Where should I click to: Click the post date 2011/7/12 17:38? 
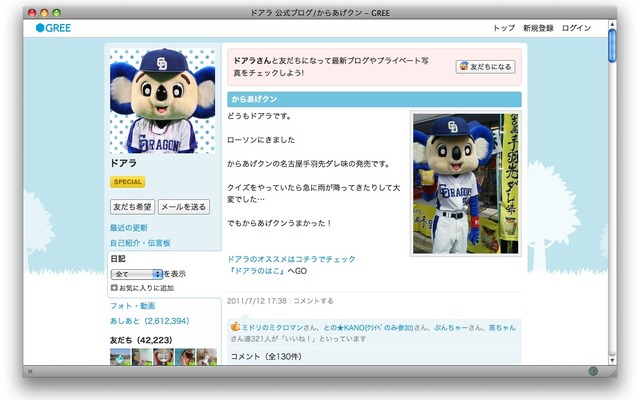point(257,301)
